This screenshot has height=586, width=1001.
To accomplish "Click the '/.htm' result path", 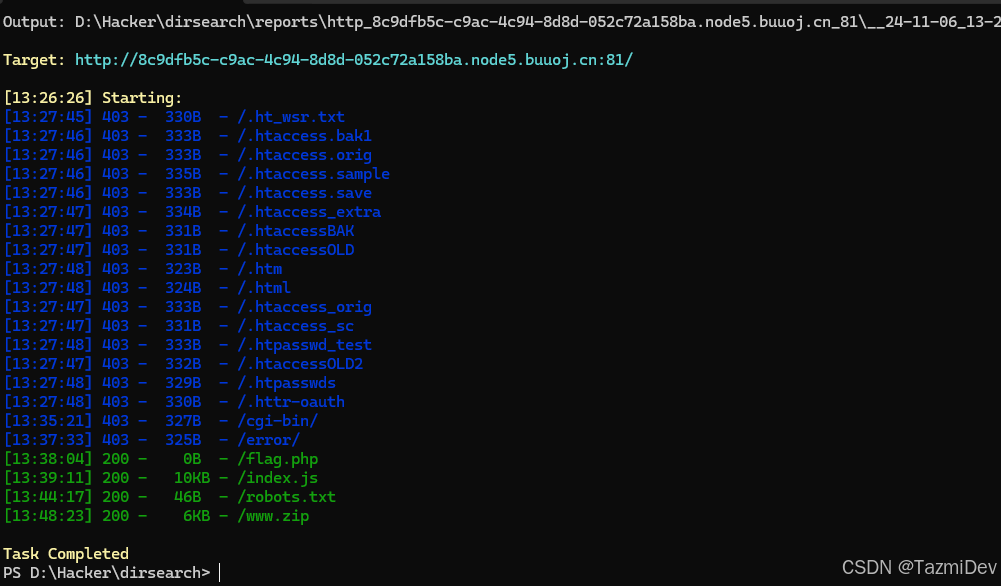I will coord(259,269).
